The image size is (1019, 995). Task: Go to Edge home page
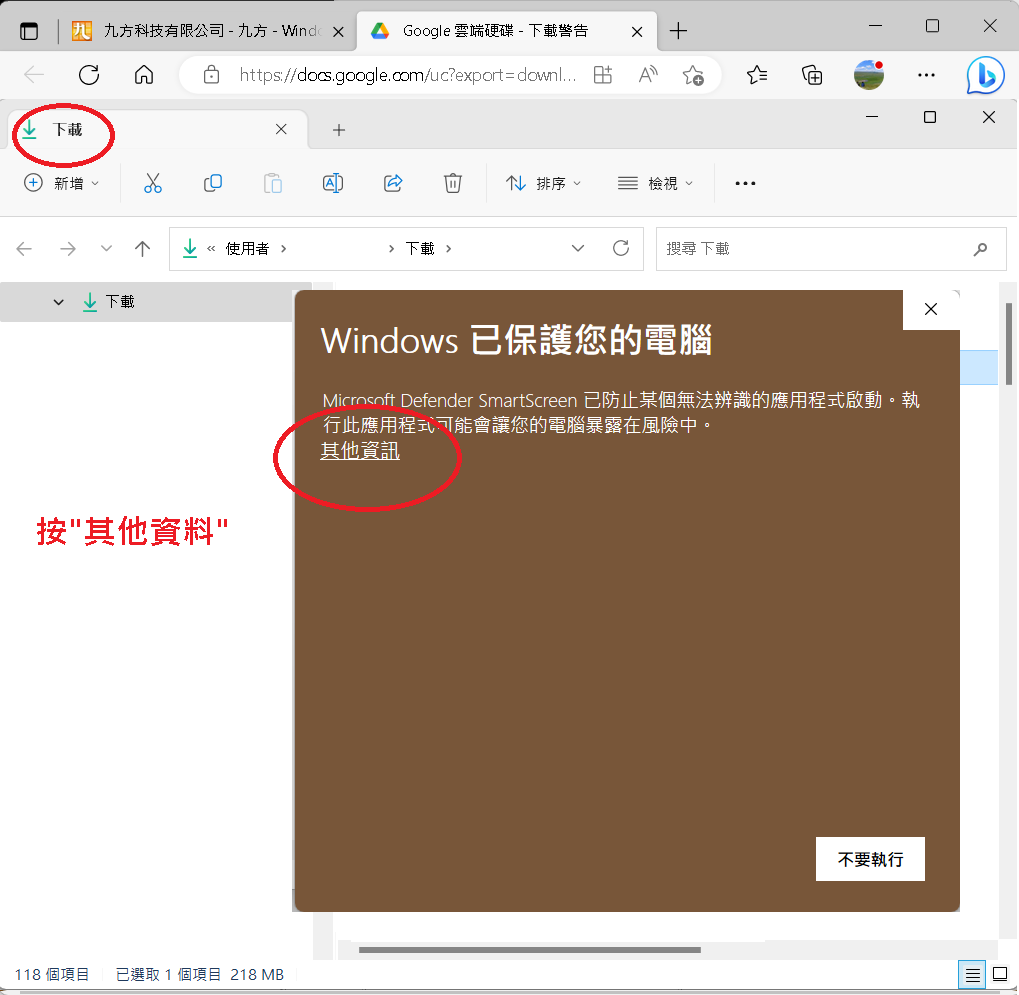pyautogui.click(x=144, y=75)
